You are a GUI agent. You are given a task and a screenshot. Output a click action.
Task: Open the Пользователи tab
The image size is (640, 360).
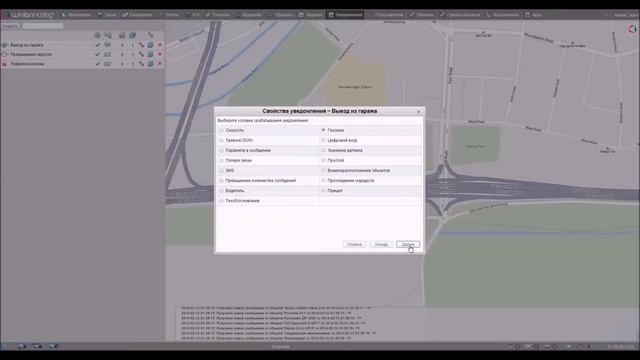pyautogui.click(x=386, y=15)
